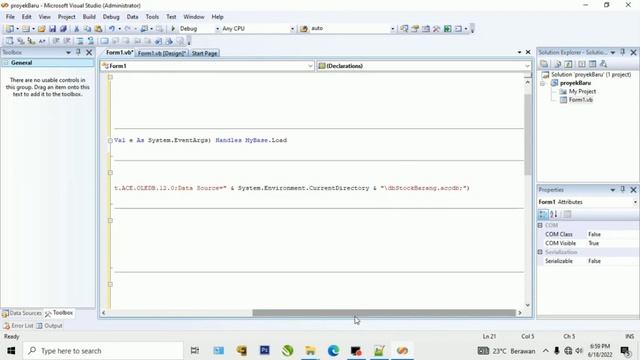Click the New Project toolbar icon
The width and height of the screenshot is (640, 360).
pos(9,29)
